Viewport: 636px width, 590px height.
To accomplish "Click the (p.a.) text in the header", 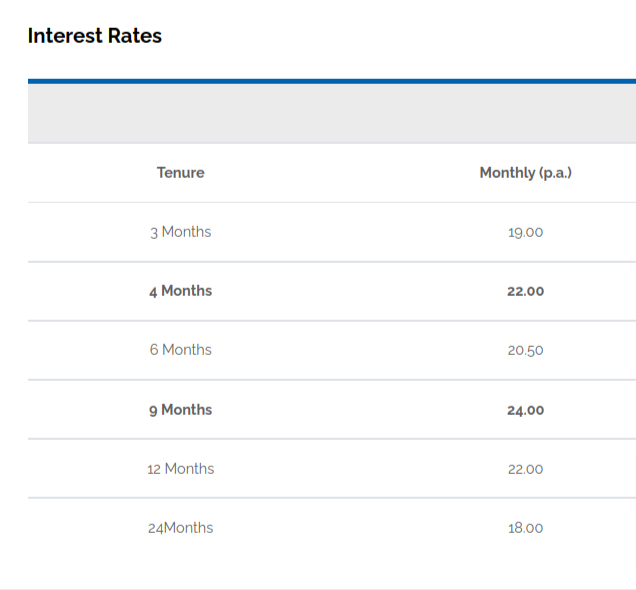I will point(555,173).
